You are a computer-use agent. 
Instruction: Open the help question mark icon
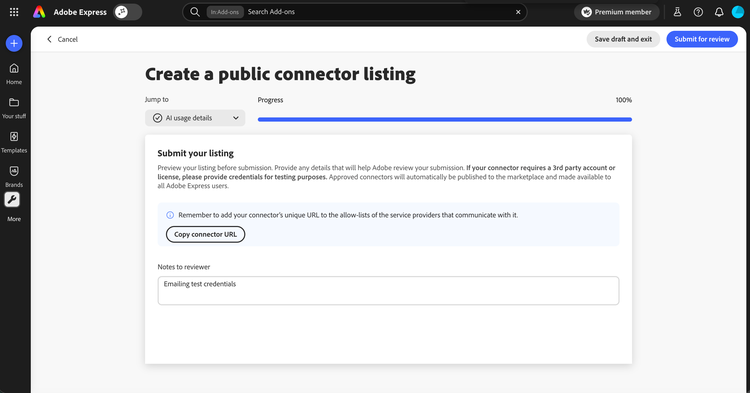click(698, 12)
